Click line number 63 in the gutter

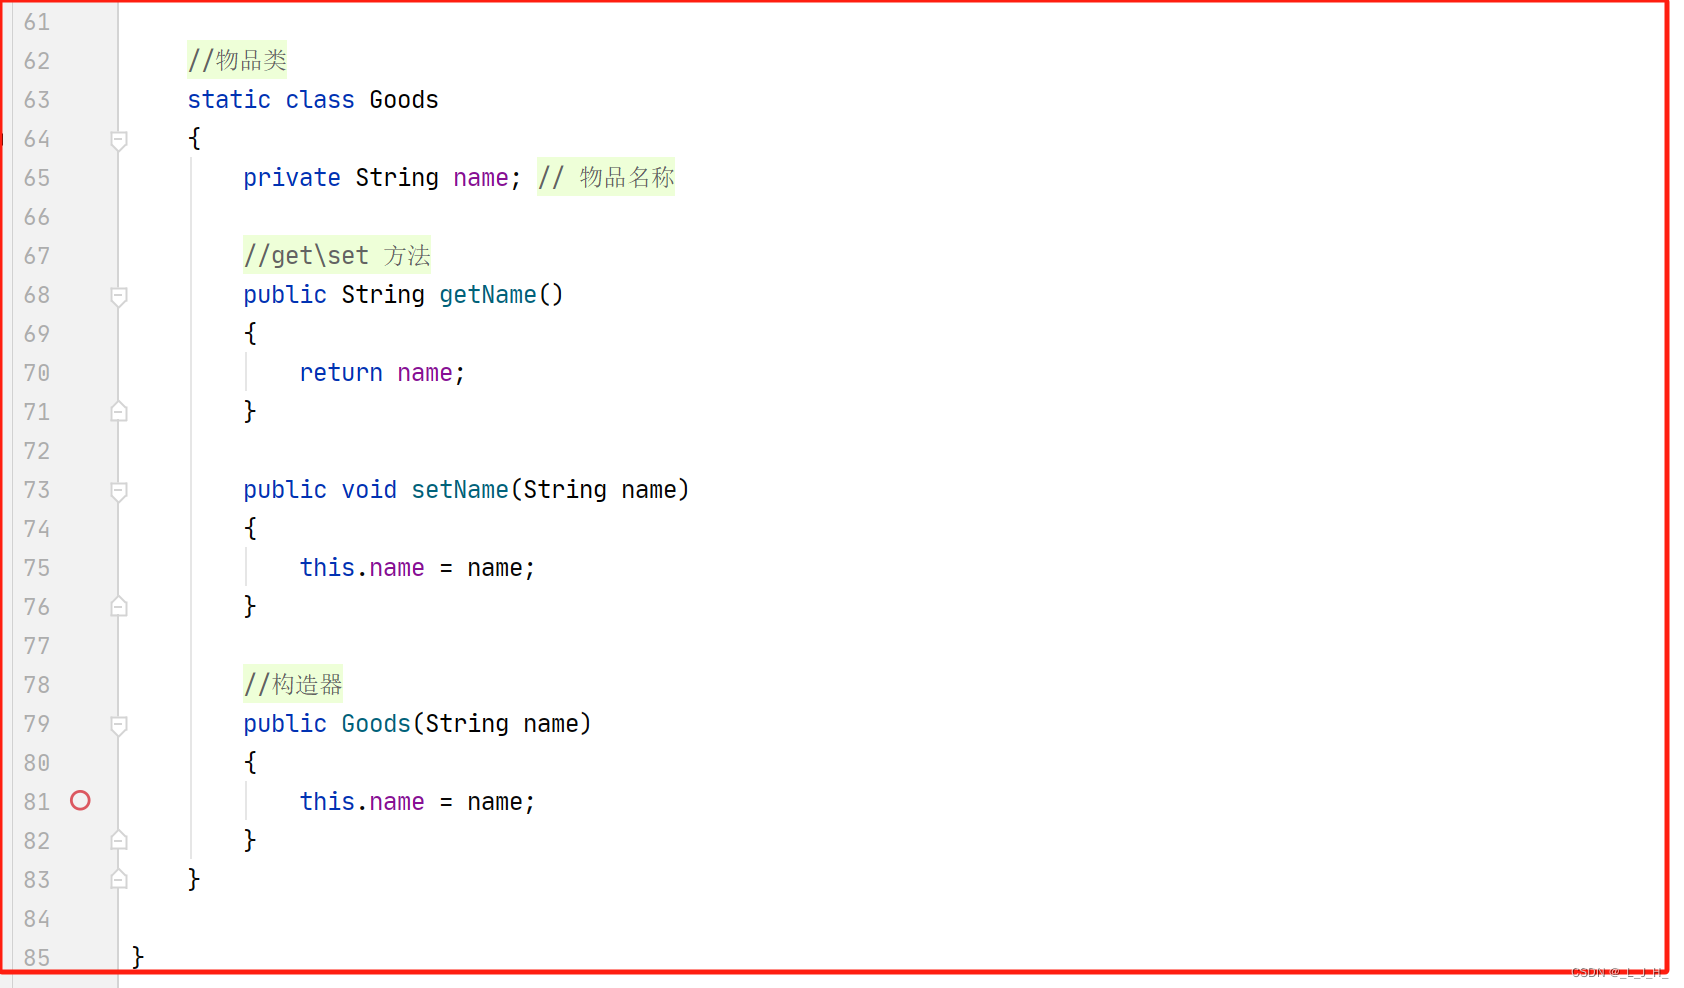(37, 100)
